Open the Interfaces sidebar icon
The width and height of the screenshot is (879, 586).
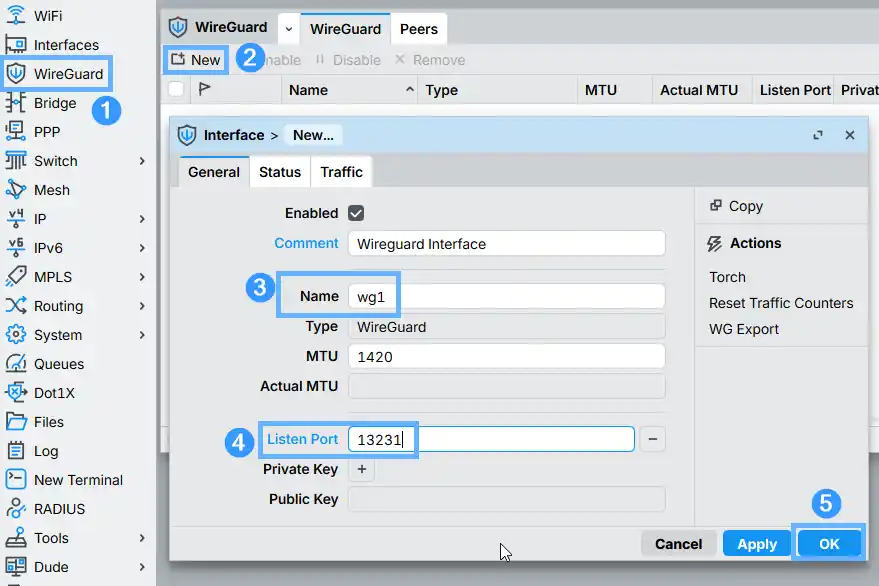pos(16,44)
